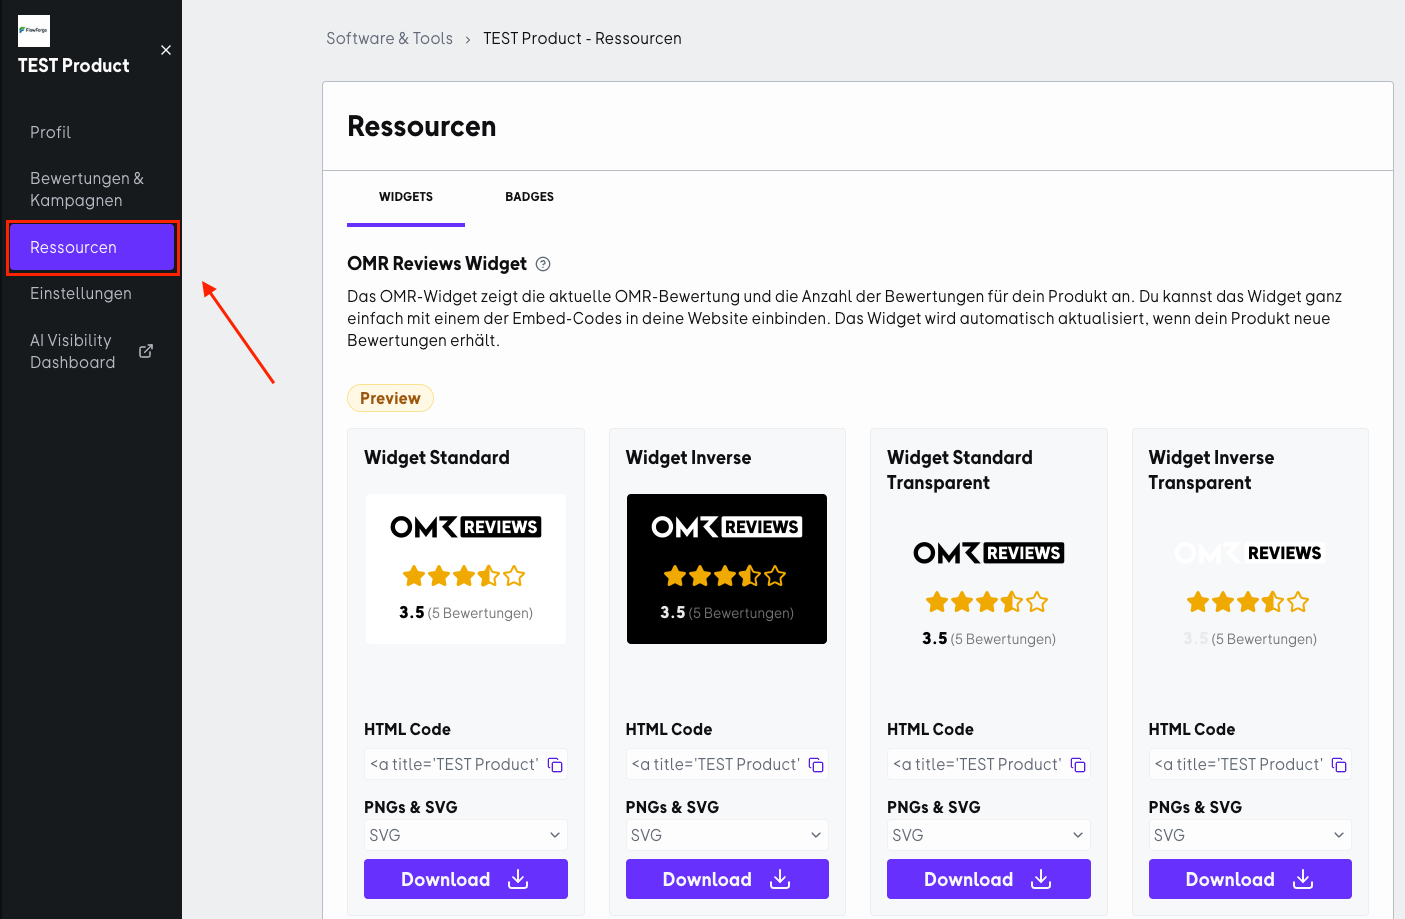
Task: Download the Widget Standard file
Action: click(x=466, y=879)
